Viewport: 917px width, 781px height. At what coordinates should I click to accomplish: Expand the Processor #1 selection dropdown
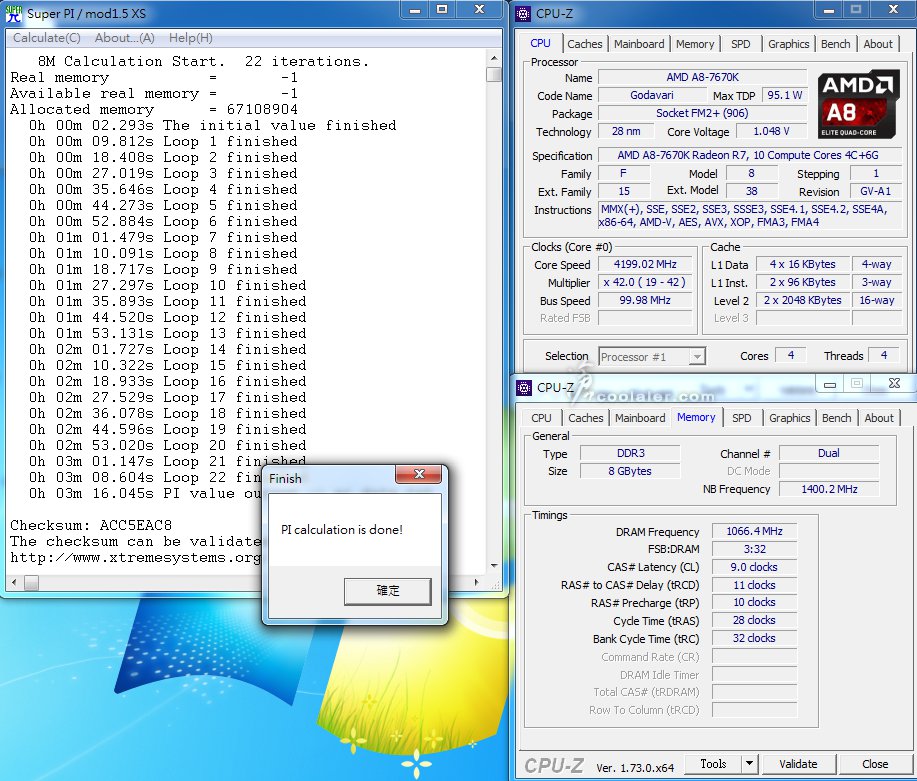(697, 356)
